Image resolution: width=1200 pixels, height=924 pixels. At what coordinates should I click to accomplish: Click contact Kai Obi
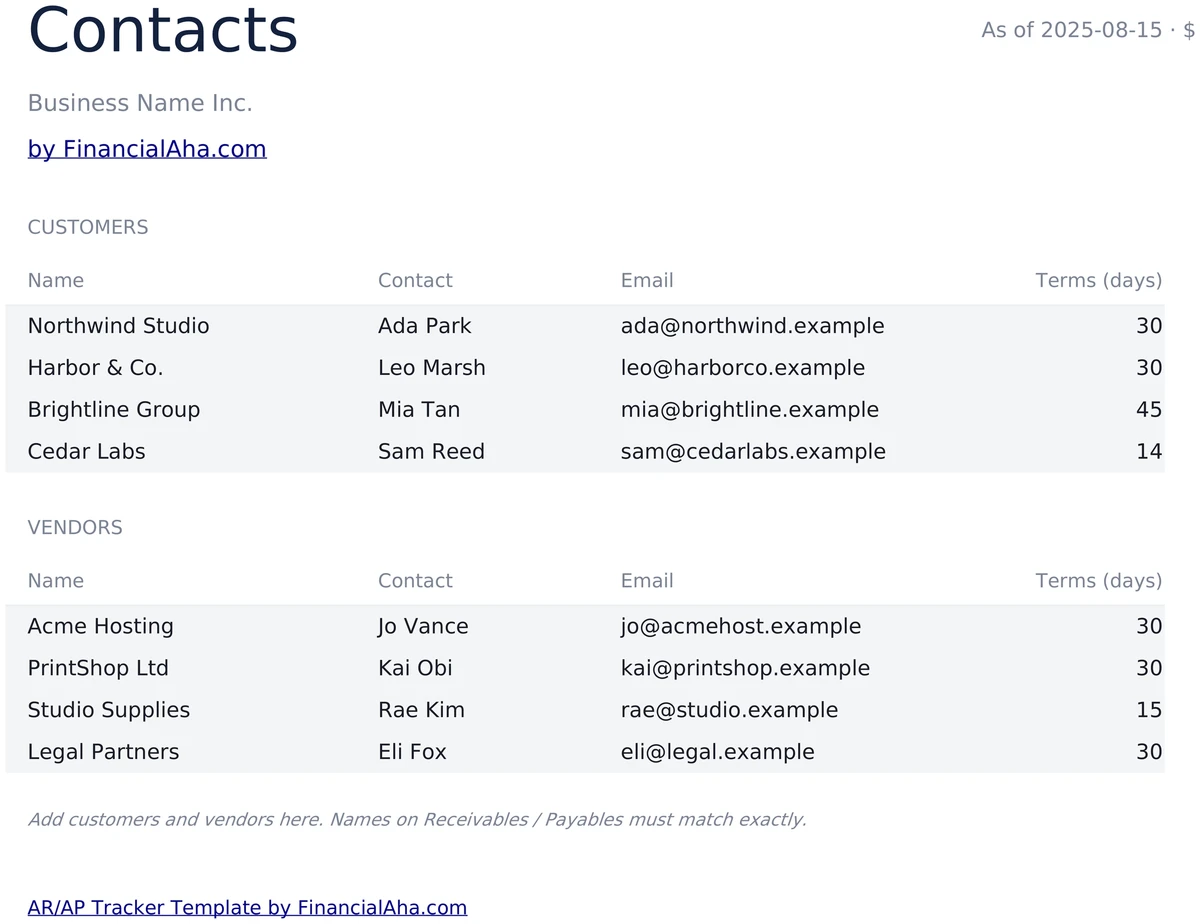tap(415, 668)
